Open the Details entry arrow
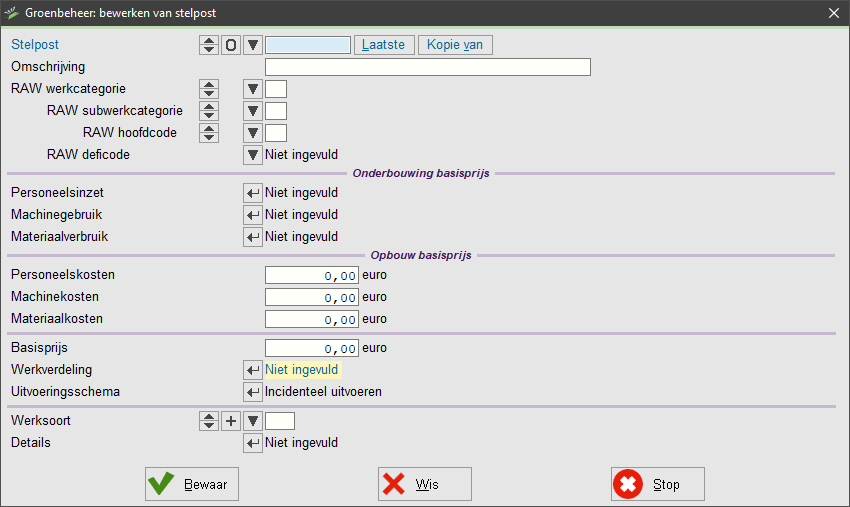The image size is (850, 507). coord(253,443)
